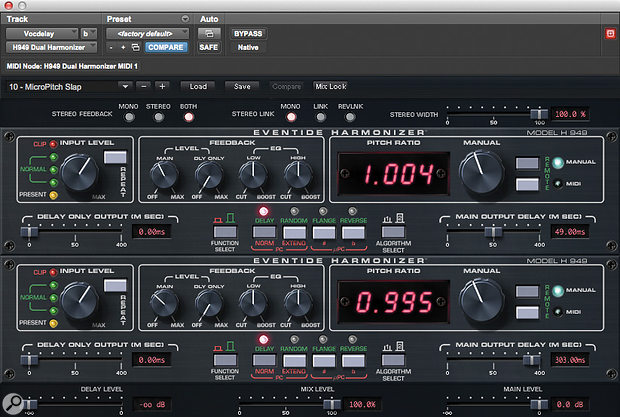This screenshot has height=417, width=620.
Task: Click the SAFE automation button
Action: pyautogui.click(x=209, y=47)
